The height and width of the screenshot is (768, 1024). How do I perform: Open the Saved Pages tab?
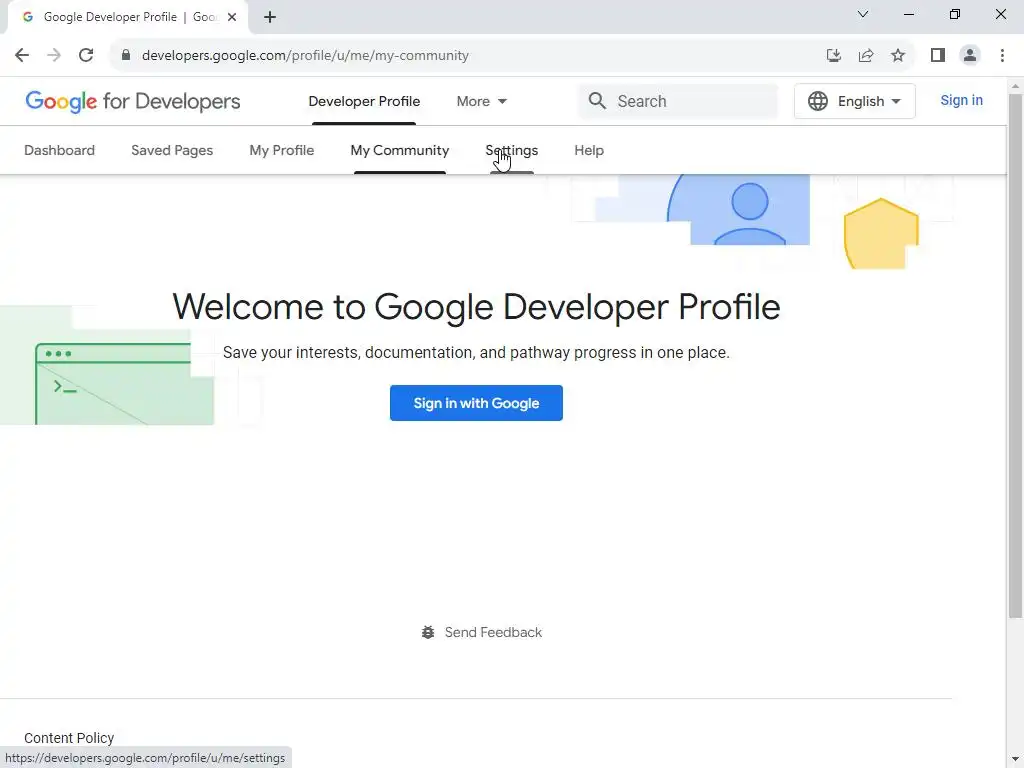[172, 150]
